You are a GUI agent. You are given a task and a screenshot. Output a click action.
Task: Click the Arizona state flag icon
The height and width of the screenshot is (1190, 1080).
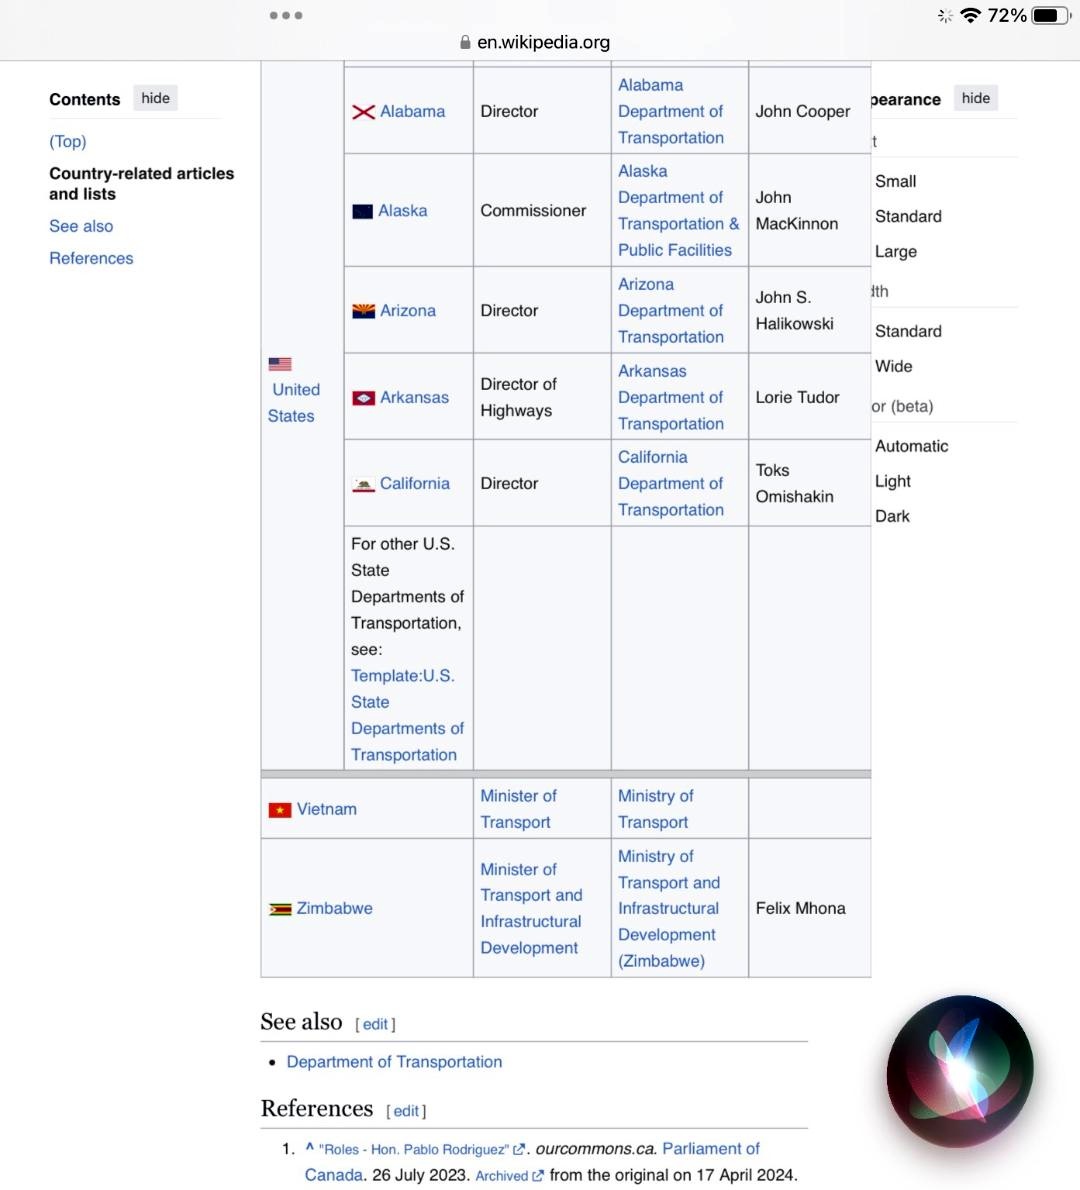364,311
